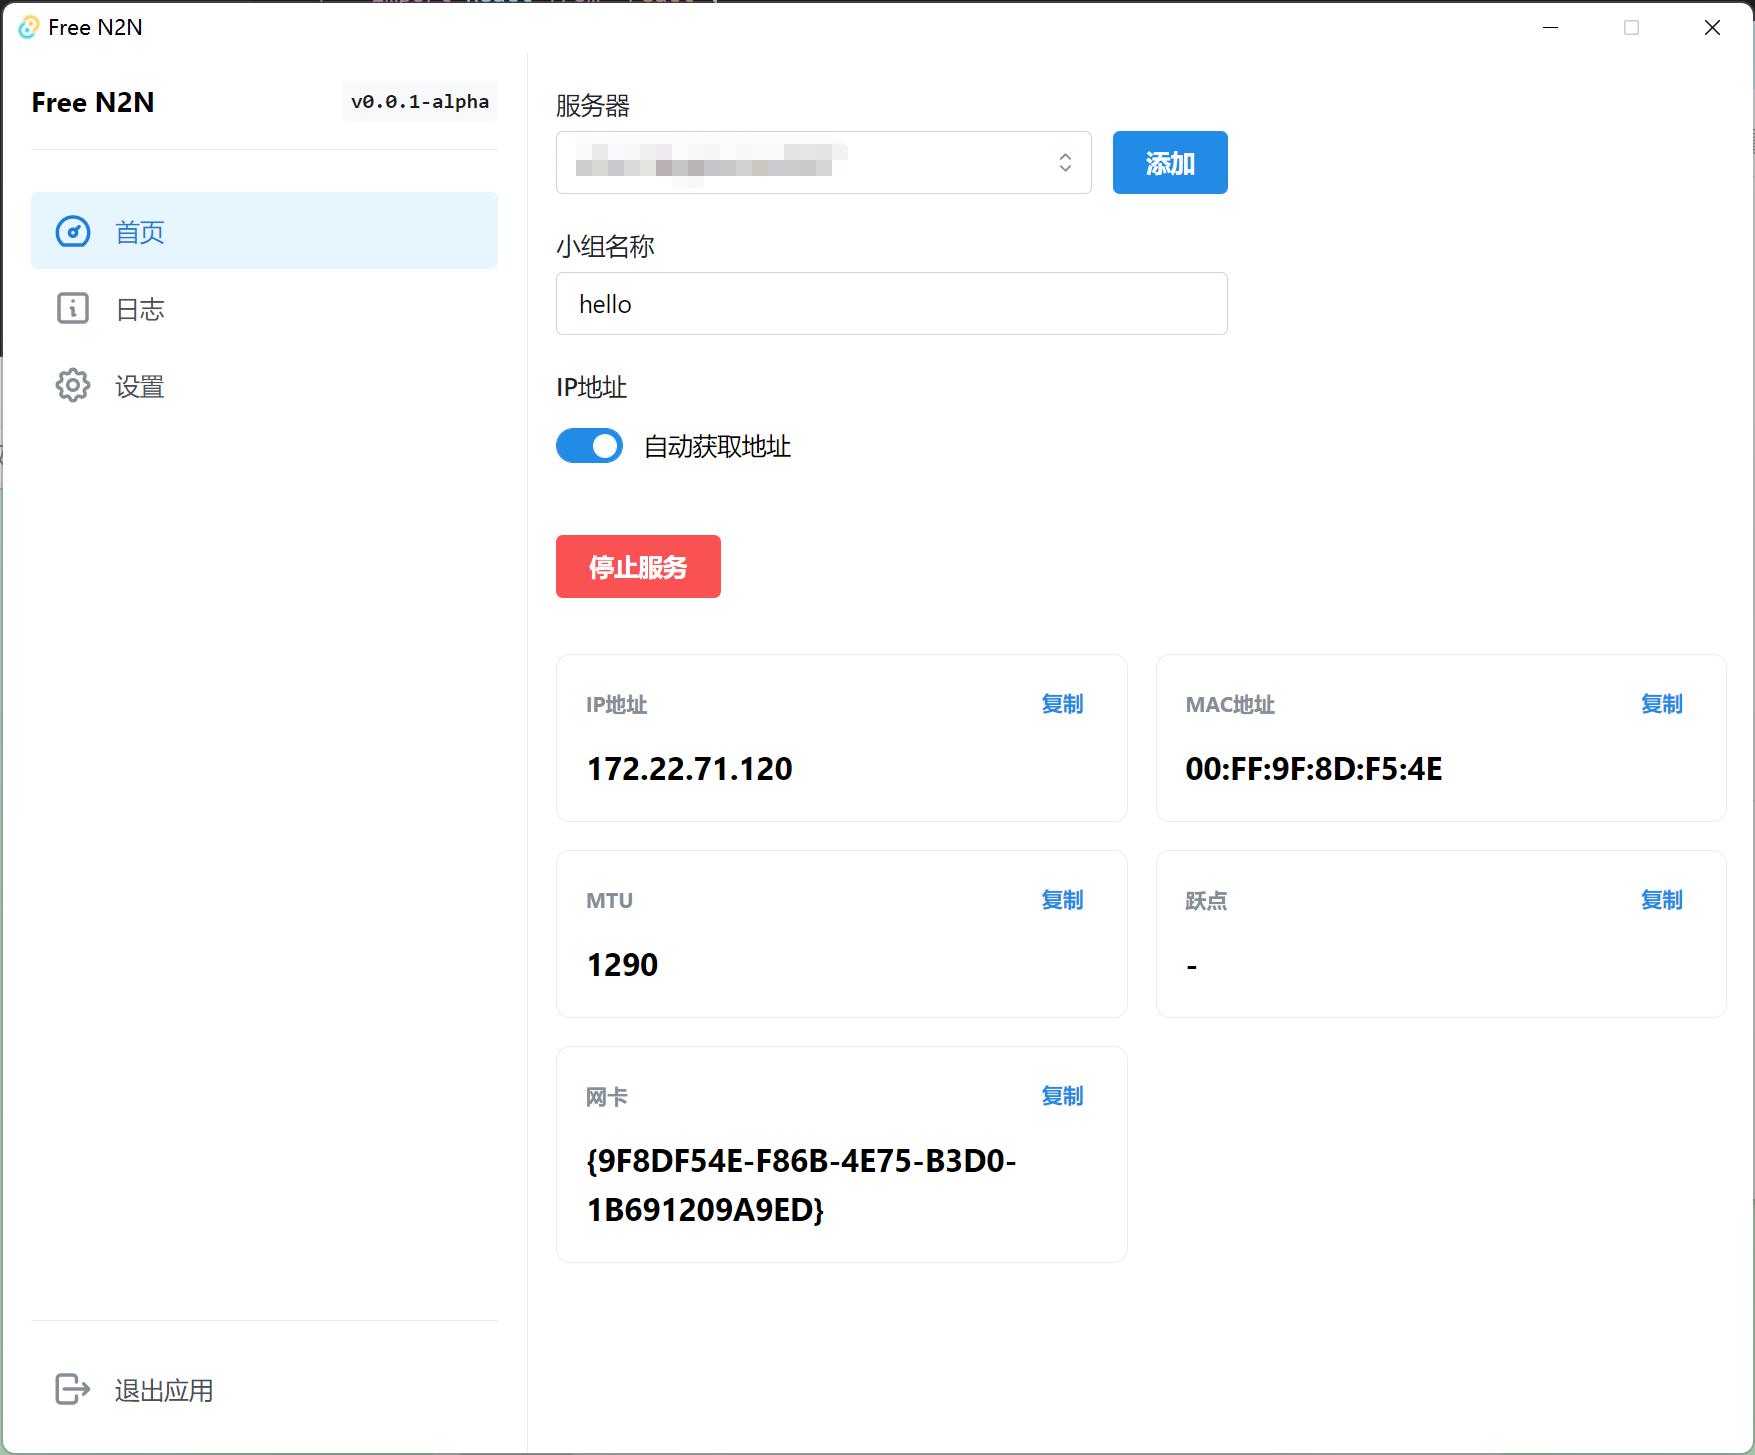The image size is (1755, 1455).
Task: Click the IP value 172.22.71.120
Action: pyautogui.click(x=689, y=768)
